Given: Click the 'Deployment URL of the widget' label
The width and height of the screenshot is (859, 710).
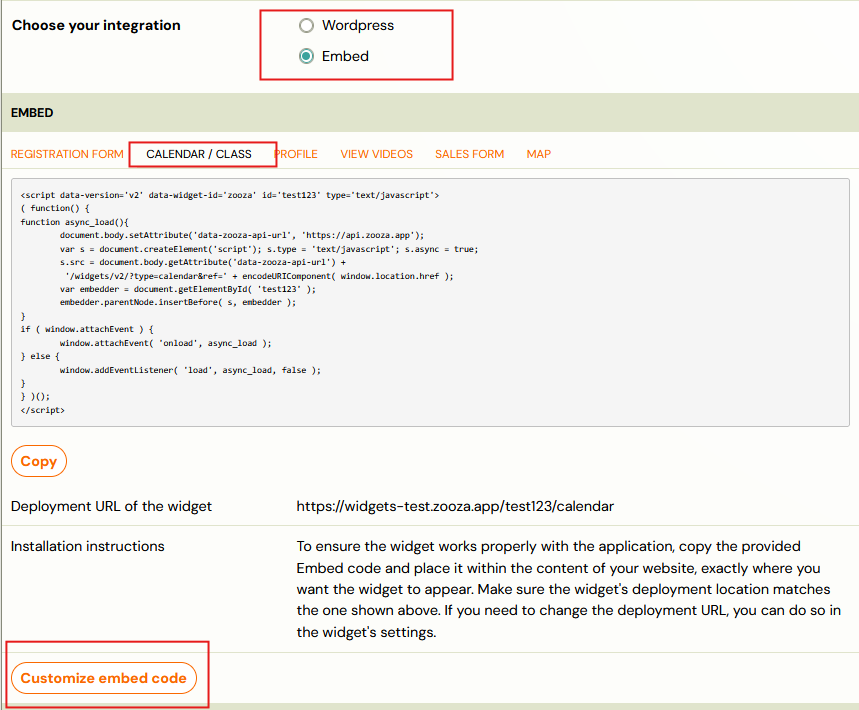Looking at the screenshot, I should coord(111,506).
